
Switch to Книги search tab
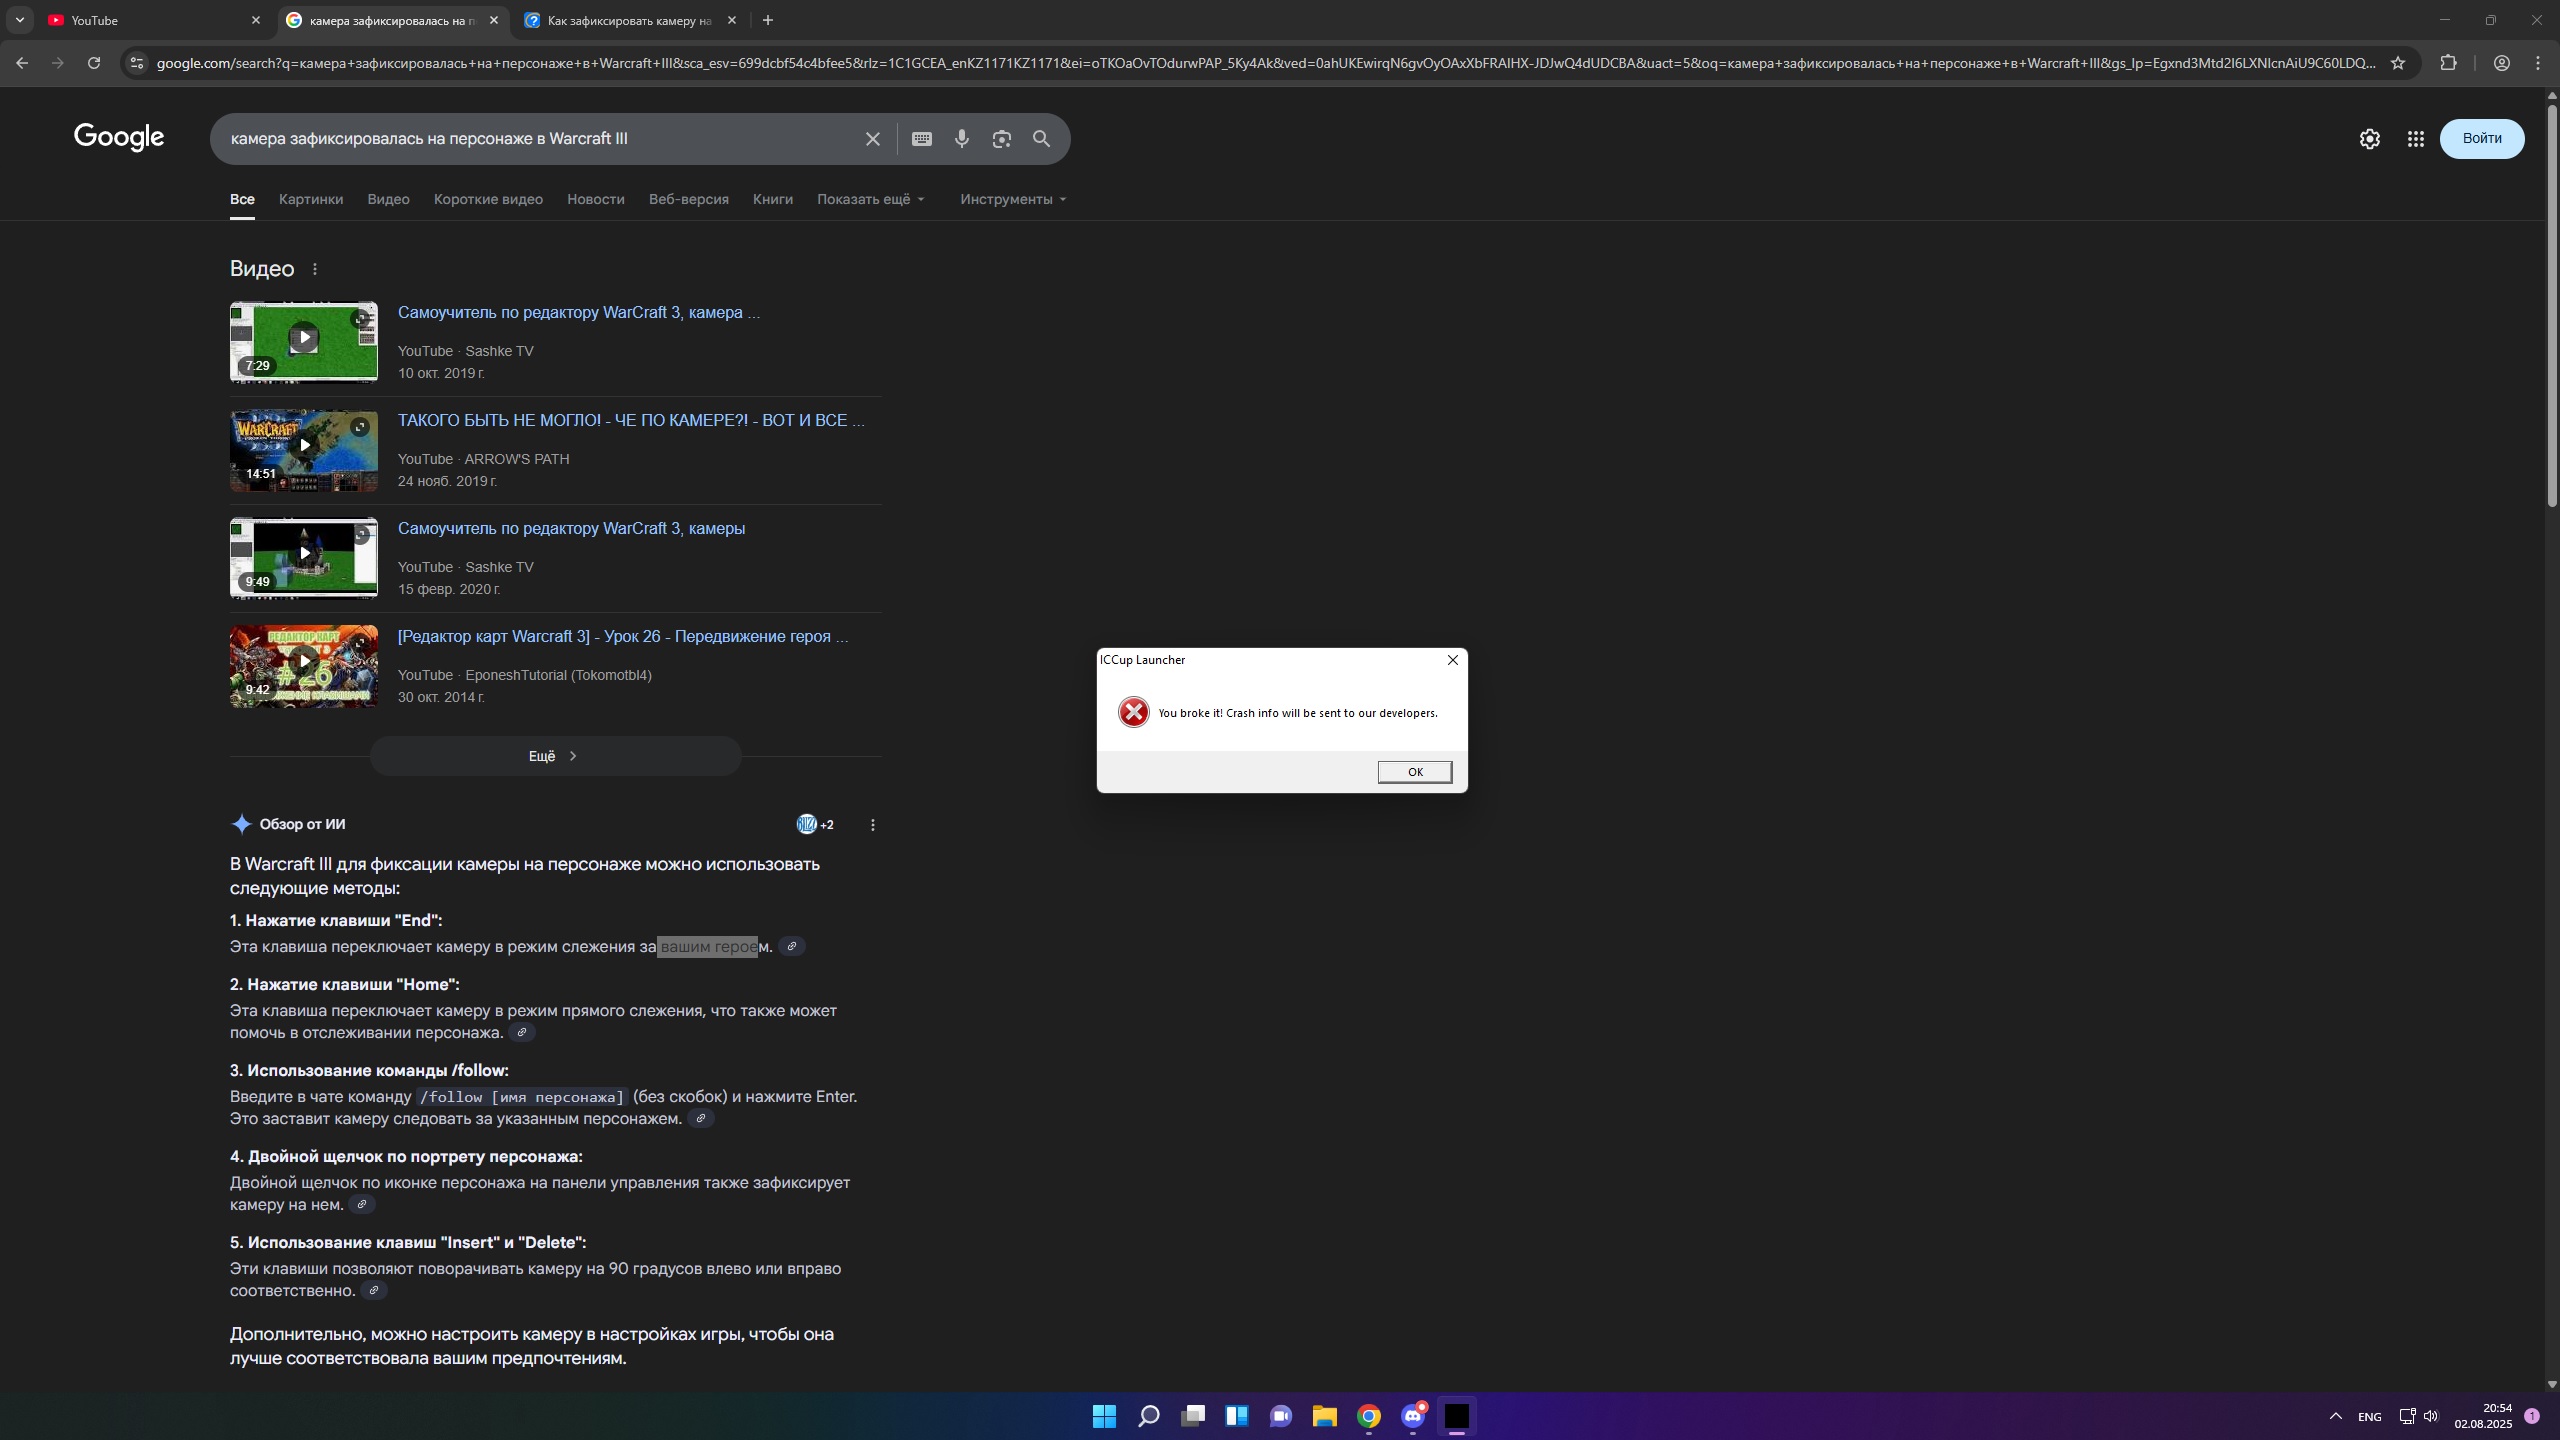[x=772, y=199]
